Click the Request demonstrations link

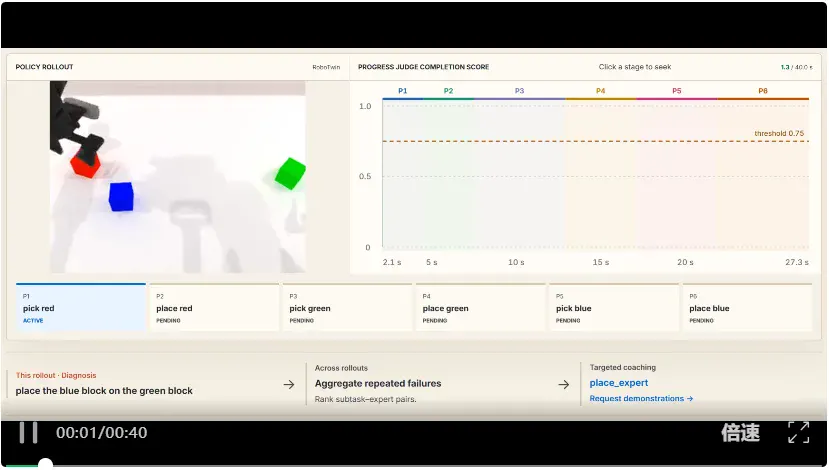pyautogui.click(x=641, y=399)
